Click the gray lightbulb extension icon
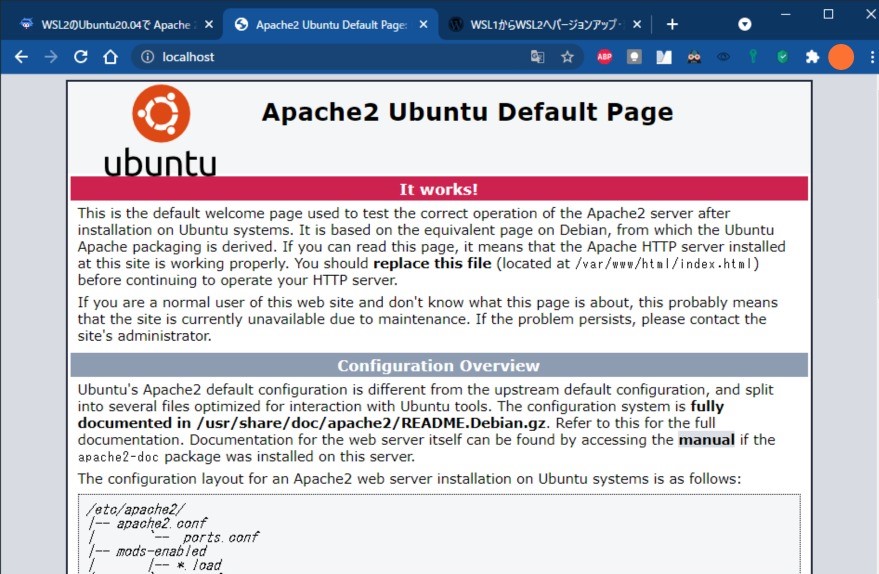879x574 pixels. point(634,57)
